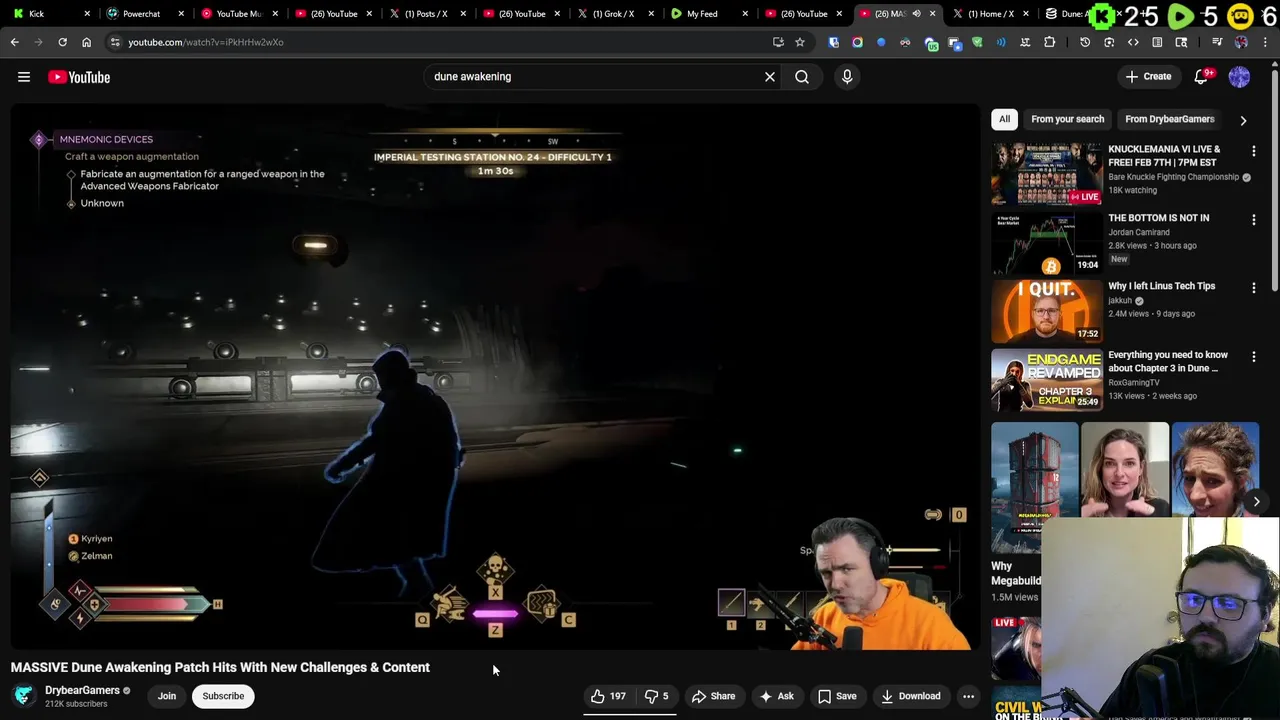1280x720 pixels.
Task: Open the Chrome profile avatar
Action: (x=1241, y=42)
